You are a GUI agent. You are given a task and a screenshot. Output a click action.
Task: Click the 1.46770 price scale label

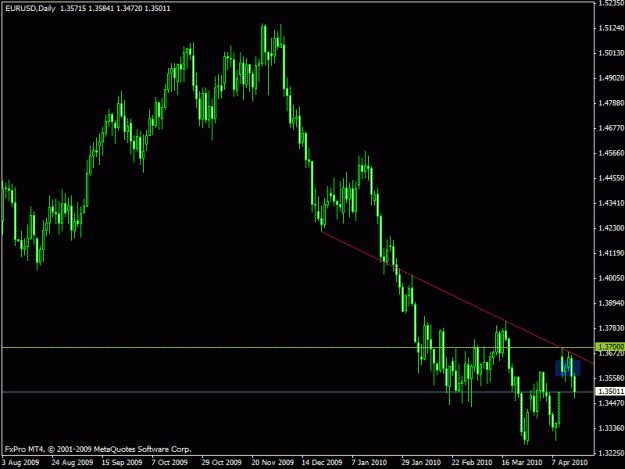pyautogui.click(x=611, y=128)
